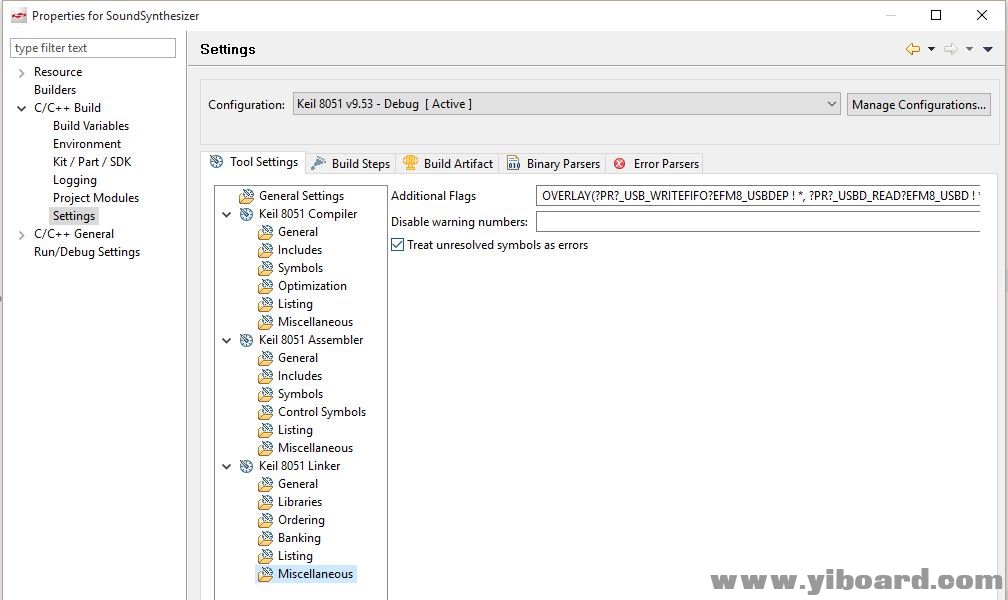Expand the Resource tree node
The height and width of the screenshot is (600, 1008).
pyautogui.click(x=21, y=73)
